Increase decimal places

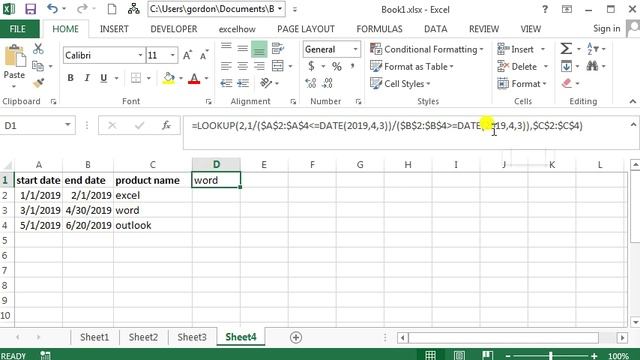click(x=311, y=83)
